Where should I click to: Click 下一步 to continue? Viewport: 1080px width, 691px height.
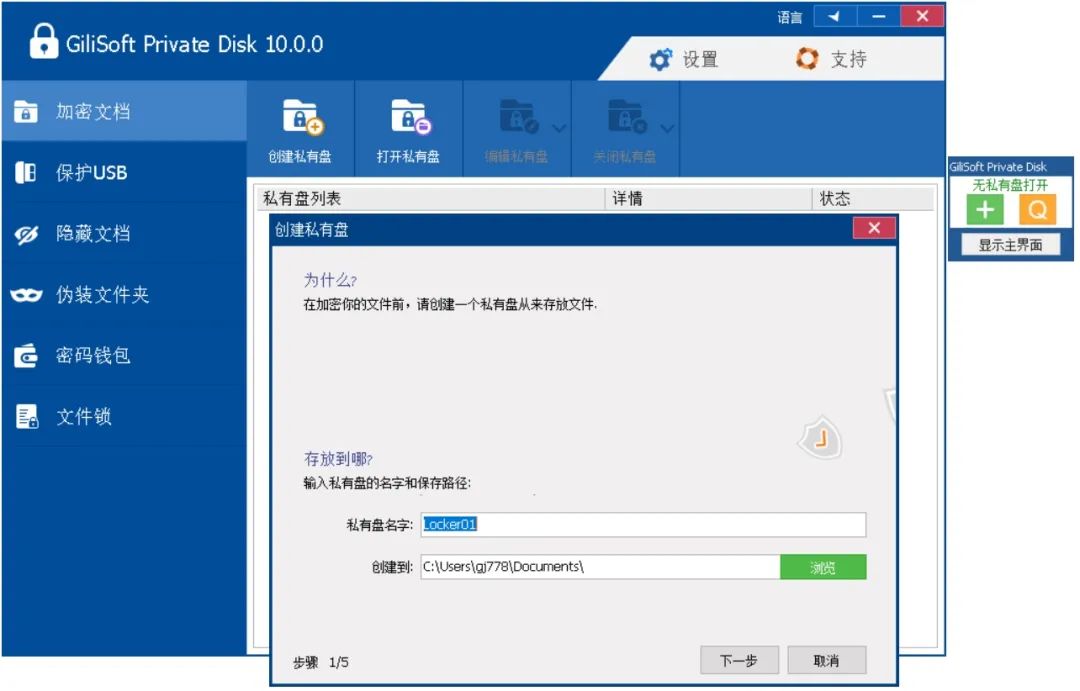point(739,661)
